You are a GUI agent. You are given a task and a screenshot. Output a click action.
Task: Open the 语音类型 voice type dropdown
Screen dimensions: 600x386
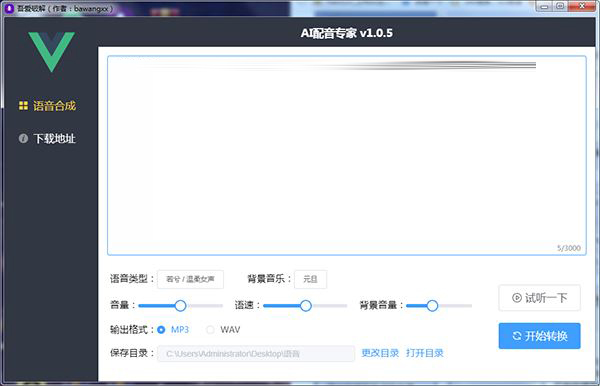tap(191, 279)
